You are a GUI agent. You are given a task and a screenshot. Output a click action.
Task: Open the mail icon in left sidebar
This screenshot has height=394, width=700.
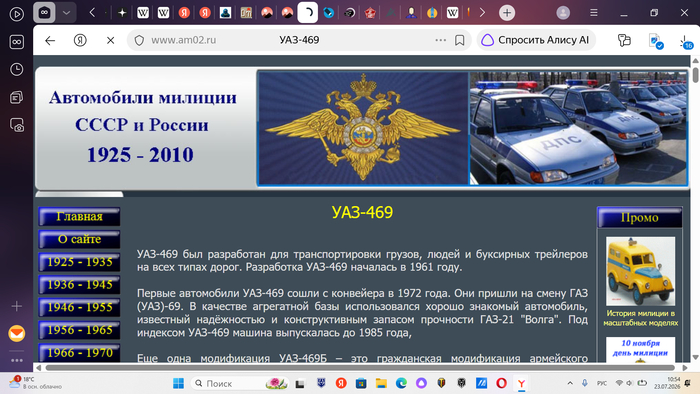coord(17,333)
